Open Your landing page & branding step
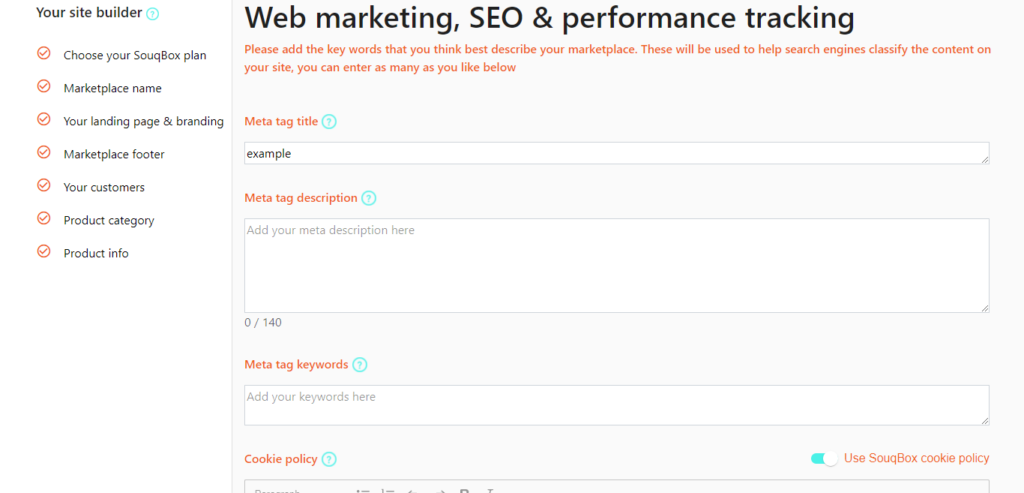1024x493 pixels. click(144, 121)
